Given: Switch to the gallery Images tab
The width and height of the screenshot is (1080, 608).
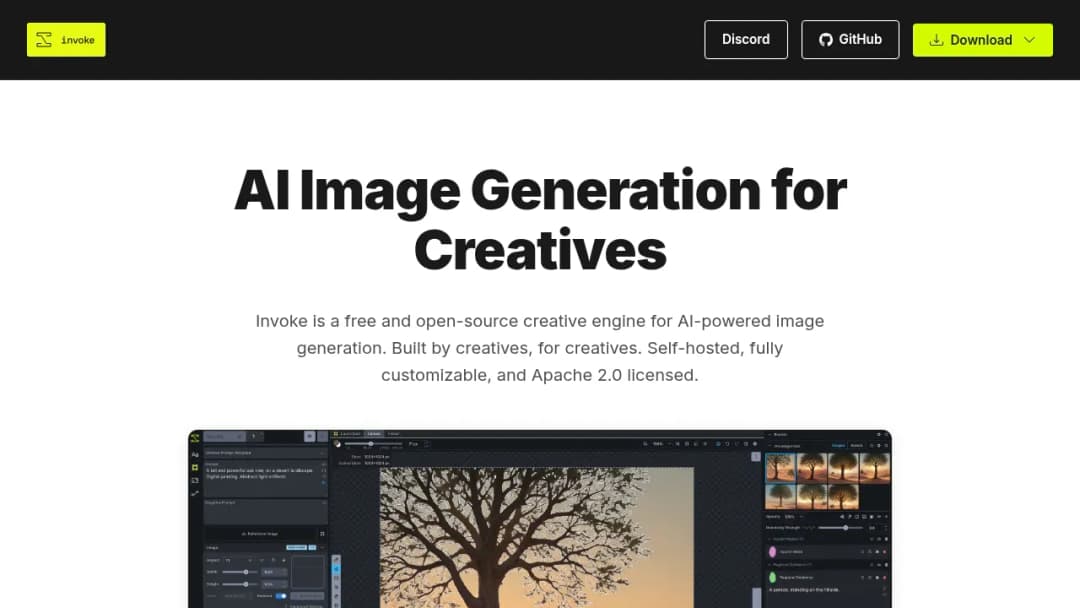Looking at the screenshot, I should pyautogui.click(x=838, y=445).
